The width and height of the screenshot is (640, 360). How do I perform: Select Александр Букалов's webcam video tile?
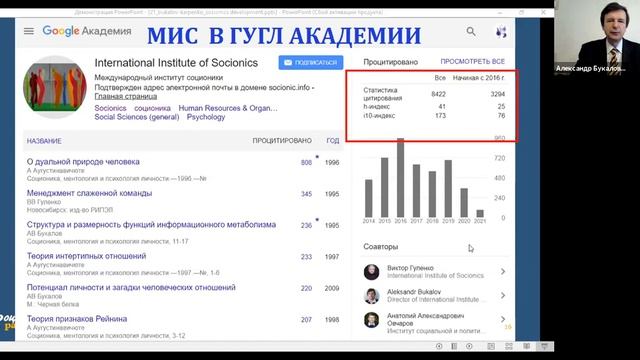[597, 38]
